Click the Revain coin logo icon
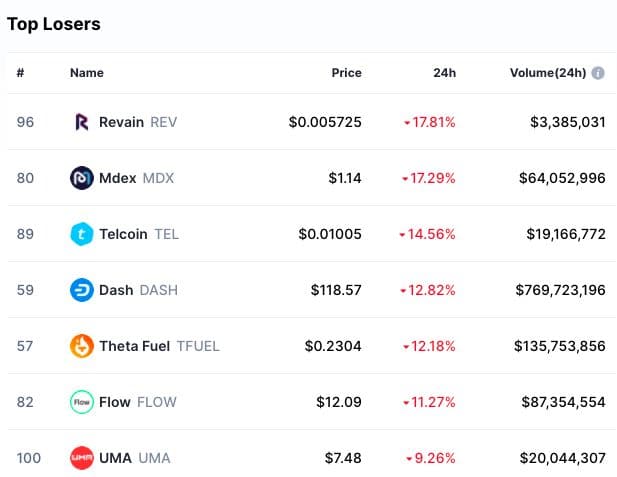The height and width of the screenshot is (477, 617). pyautogui.click(x=82, y=122)
